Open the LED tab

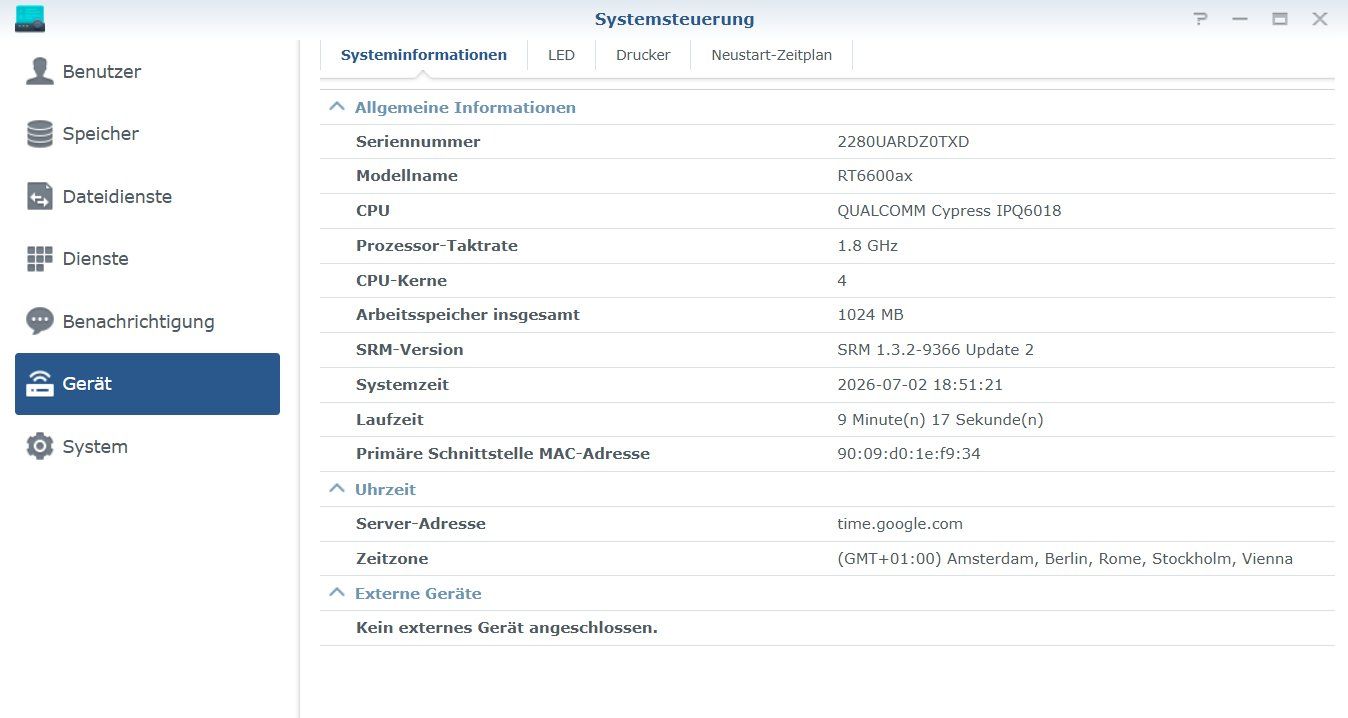pos(561,55)
